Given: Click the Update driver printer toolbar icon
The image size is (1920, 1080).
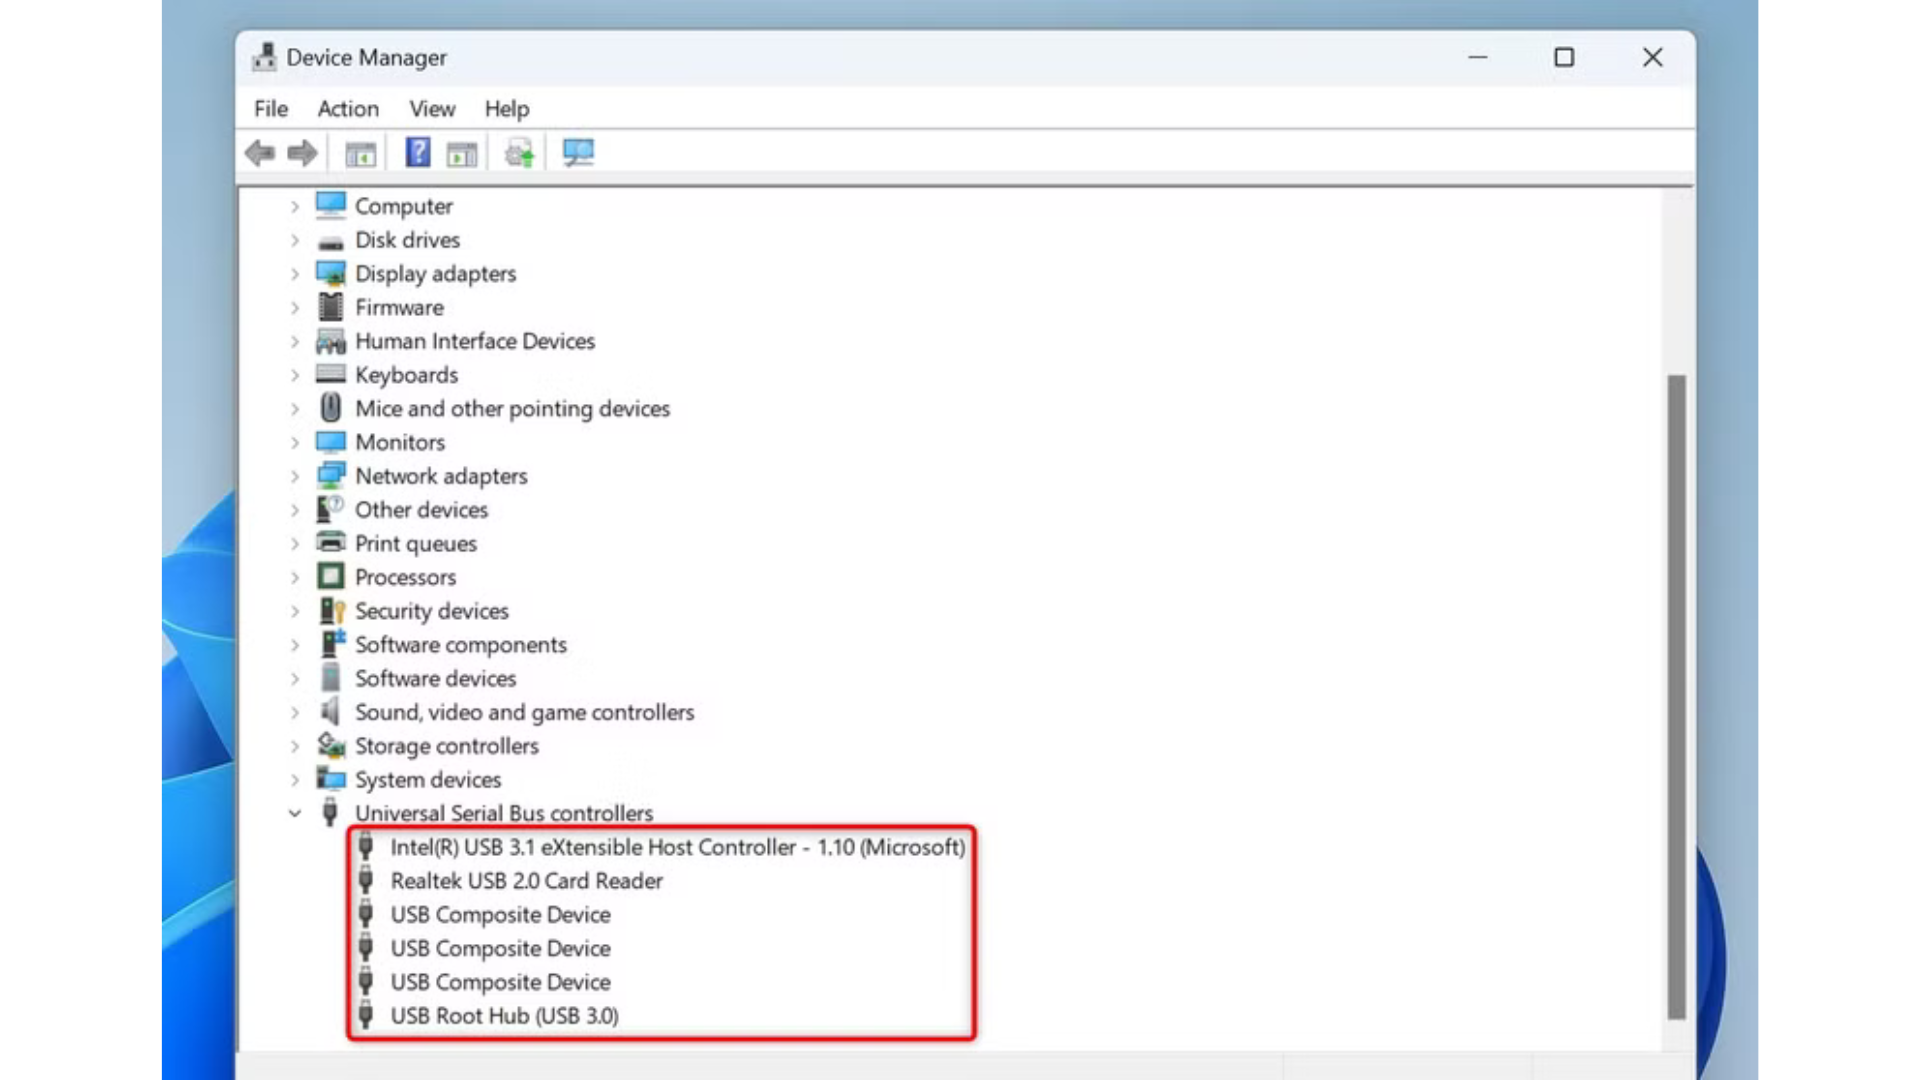Looking at the screenshot, I should pyautogui.click(x=520, y=153).
